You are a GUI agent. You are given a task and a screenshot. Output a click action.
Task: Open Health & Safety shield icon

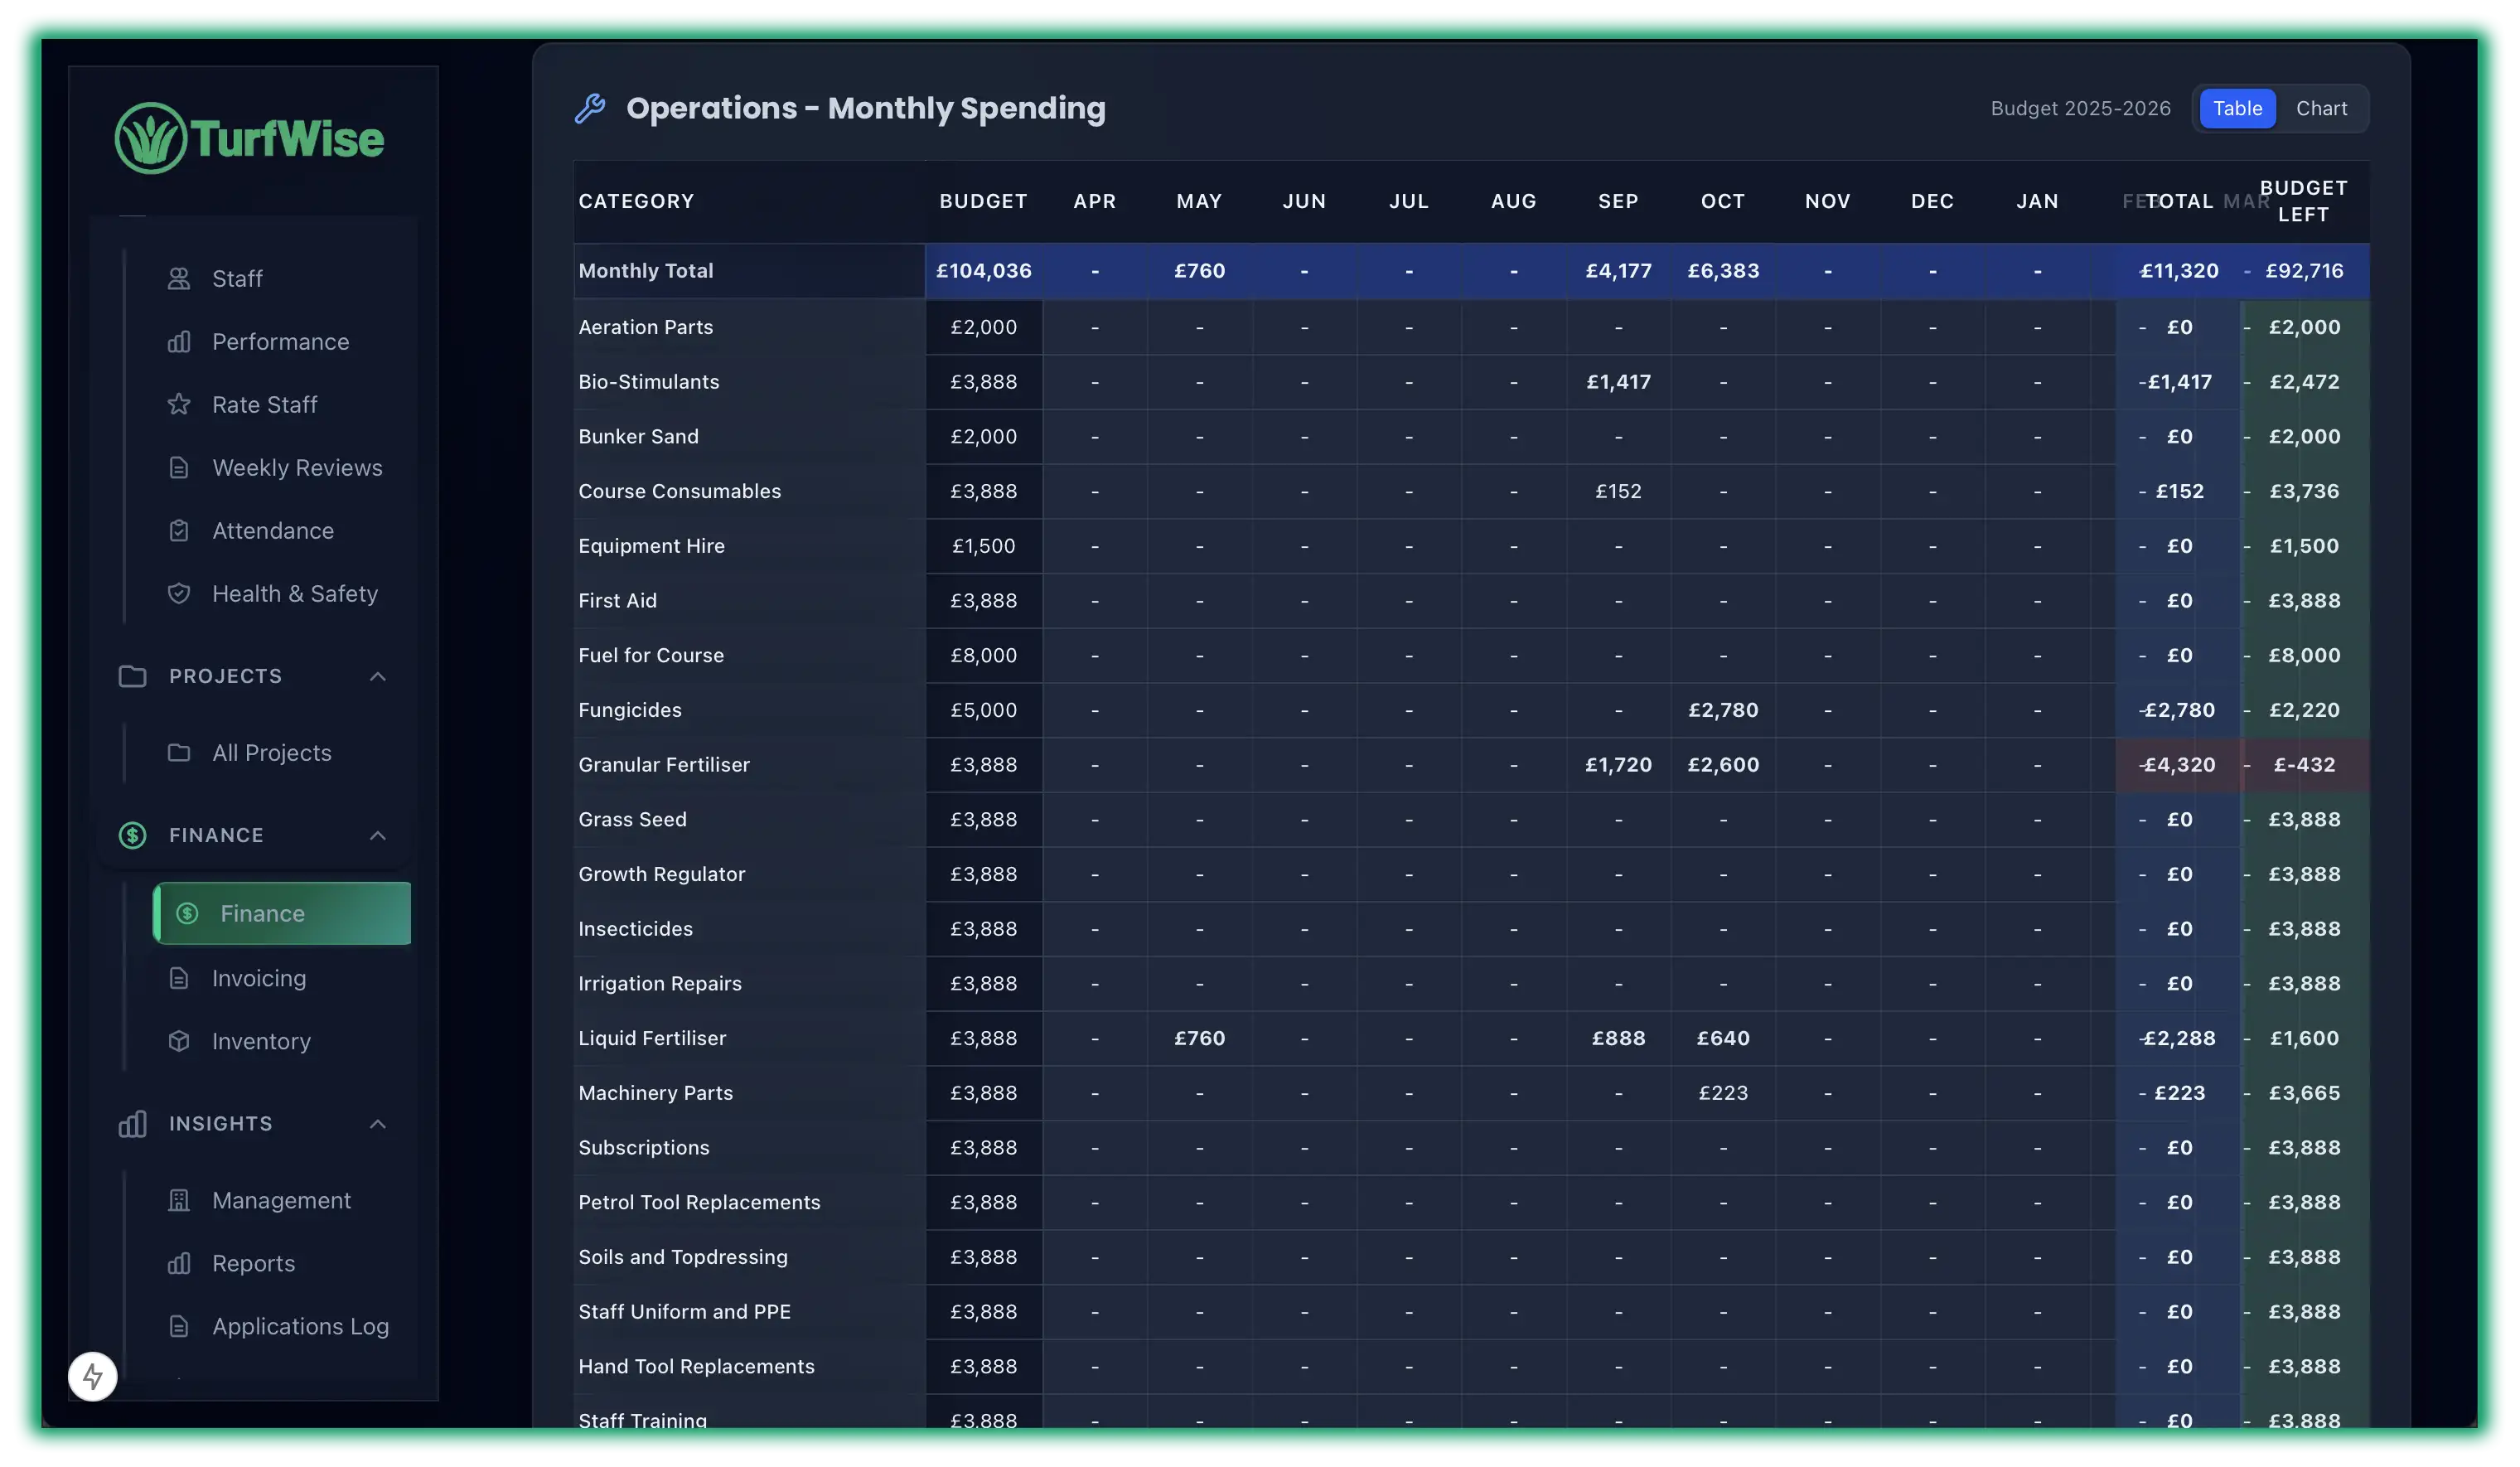(180, 593)
